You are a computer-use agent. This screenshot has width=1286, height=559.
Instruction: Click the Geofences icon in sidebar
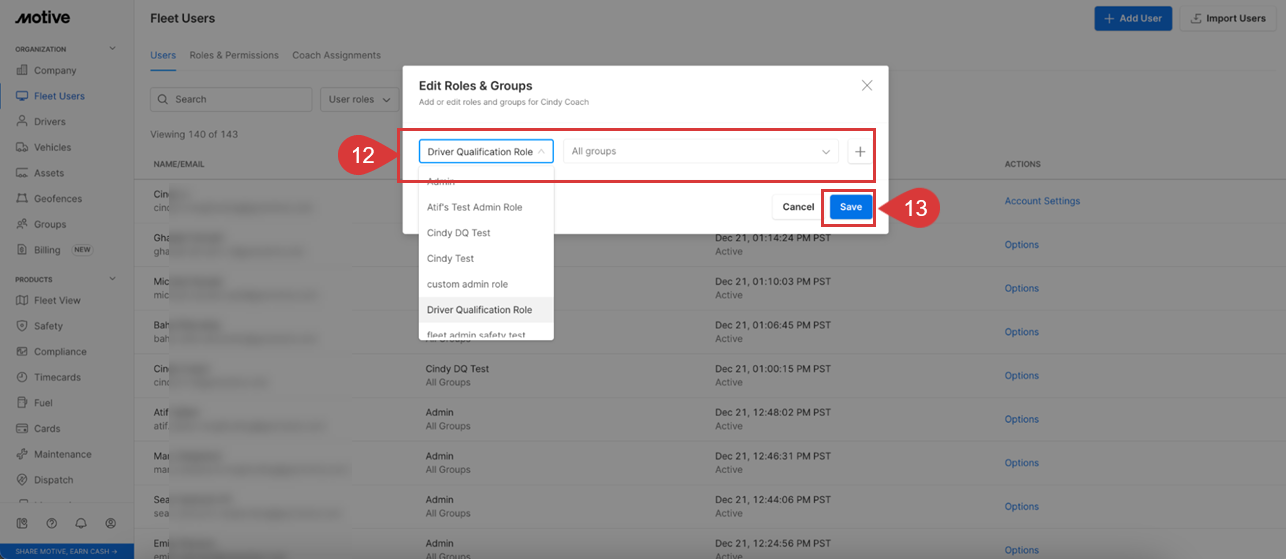pyautogui.click(x=23, y=199)
